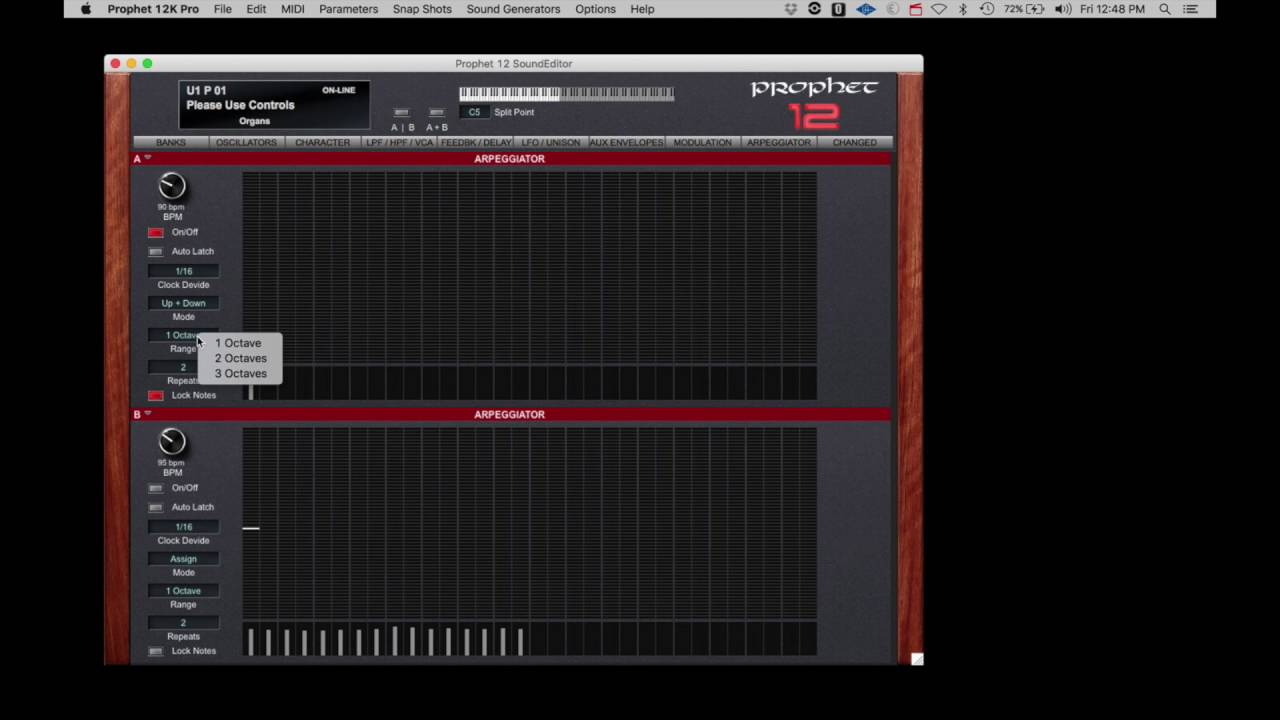
Task: Open the Prophet 12K Pro application menu
Action: click(153, 9)
